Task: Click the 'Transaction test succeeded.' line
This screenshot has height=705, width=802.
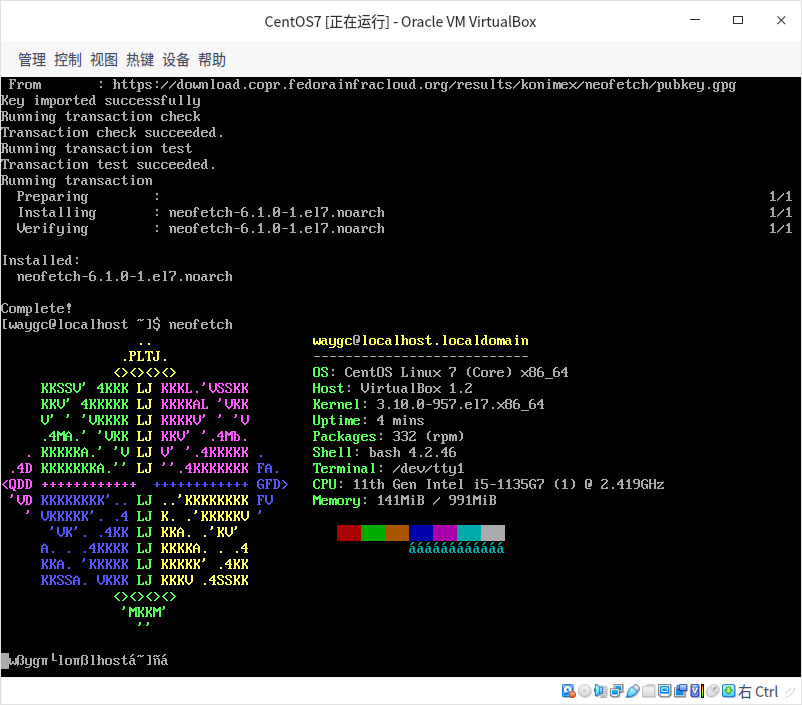Action: click(108, 165)
